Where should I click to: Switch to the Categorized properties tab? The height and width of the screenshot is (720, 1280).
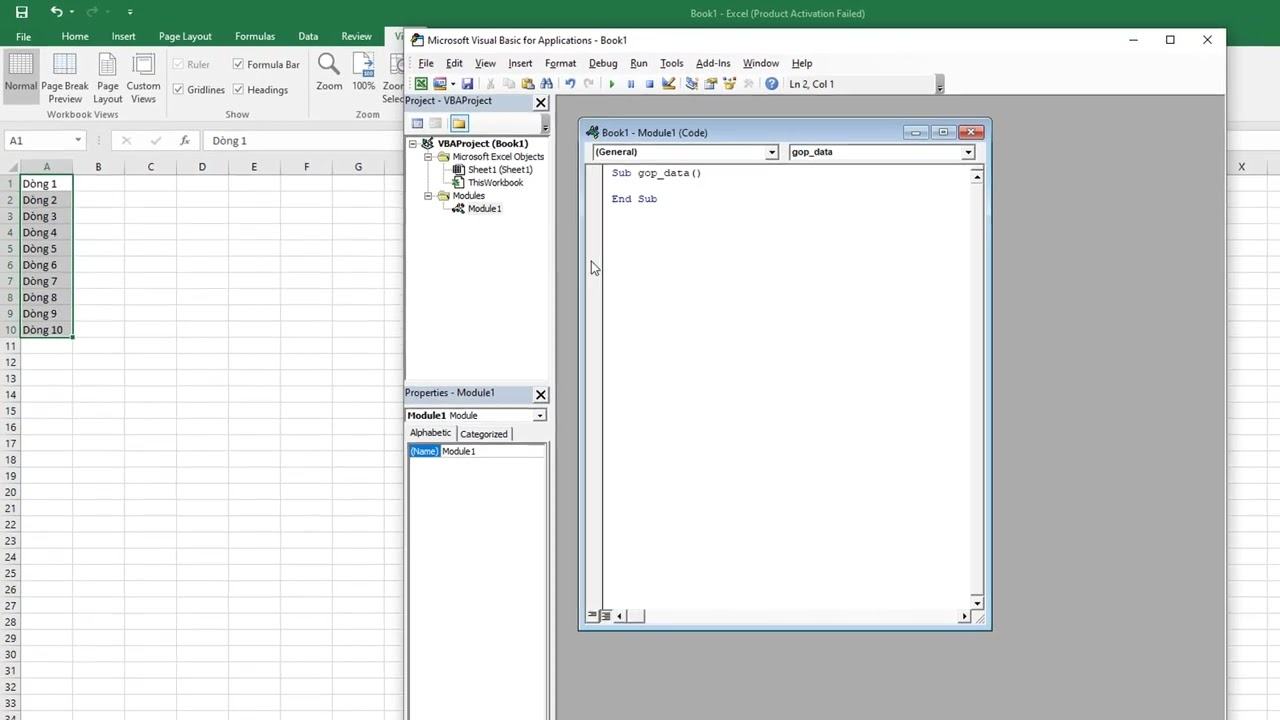pos(484,434)
